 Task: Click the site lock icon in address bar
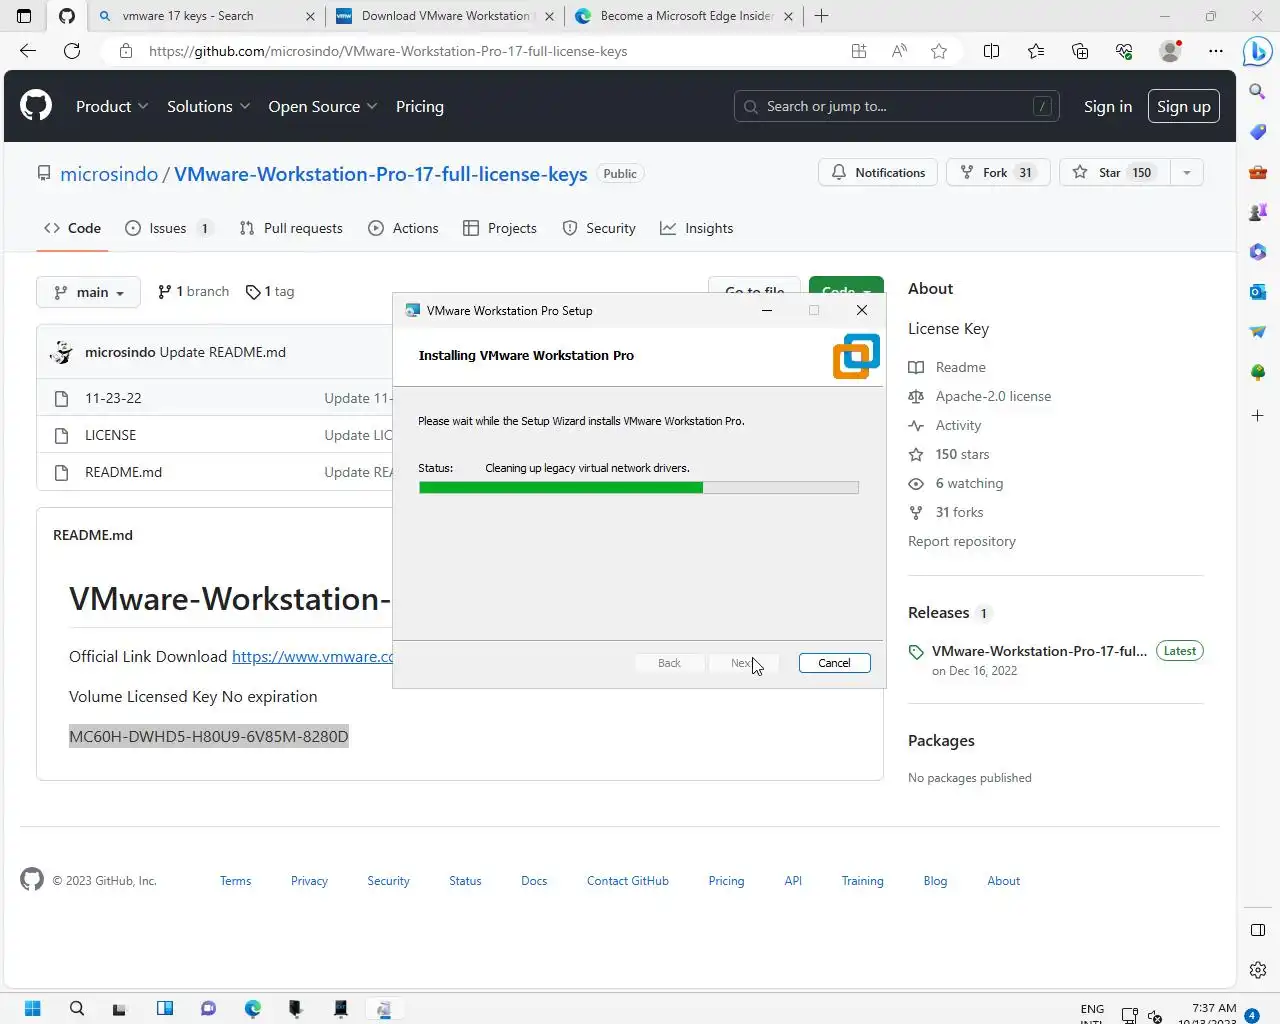click(126, 51)
